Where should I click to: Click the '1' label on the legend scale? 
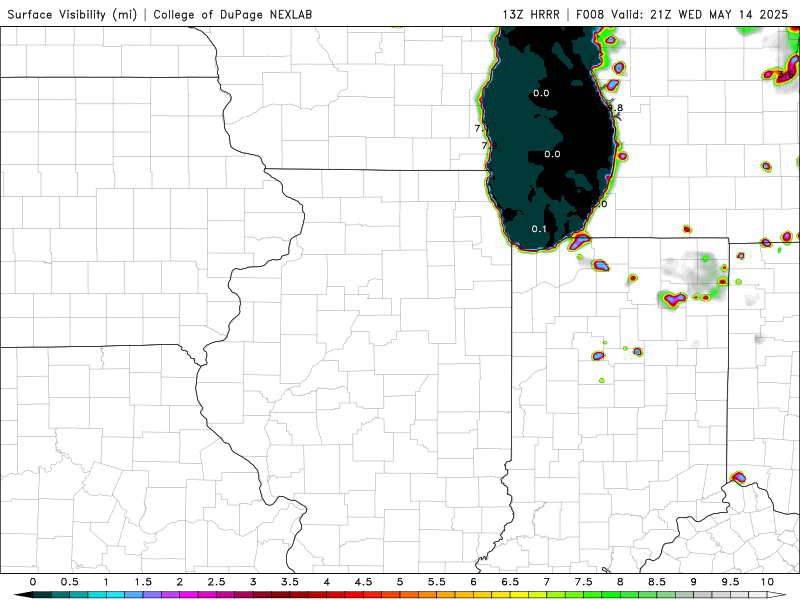(106, 582)
